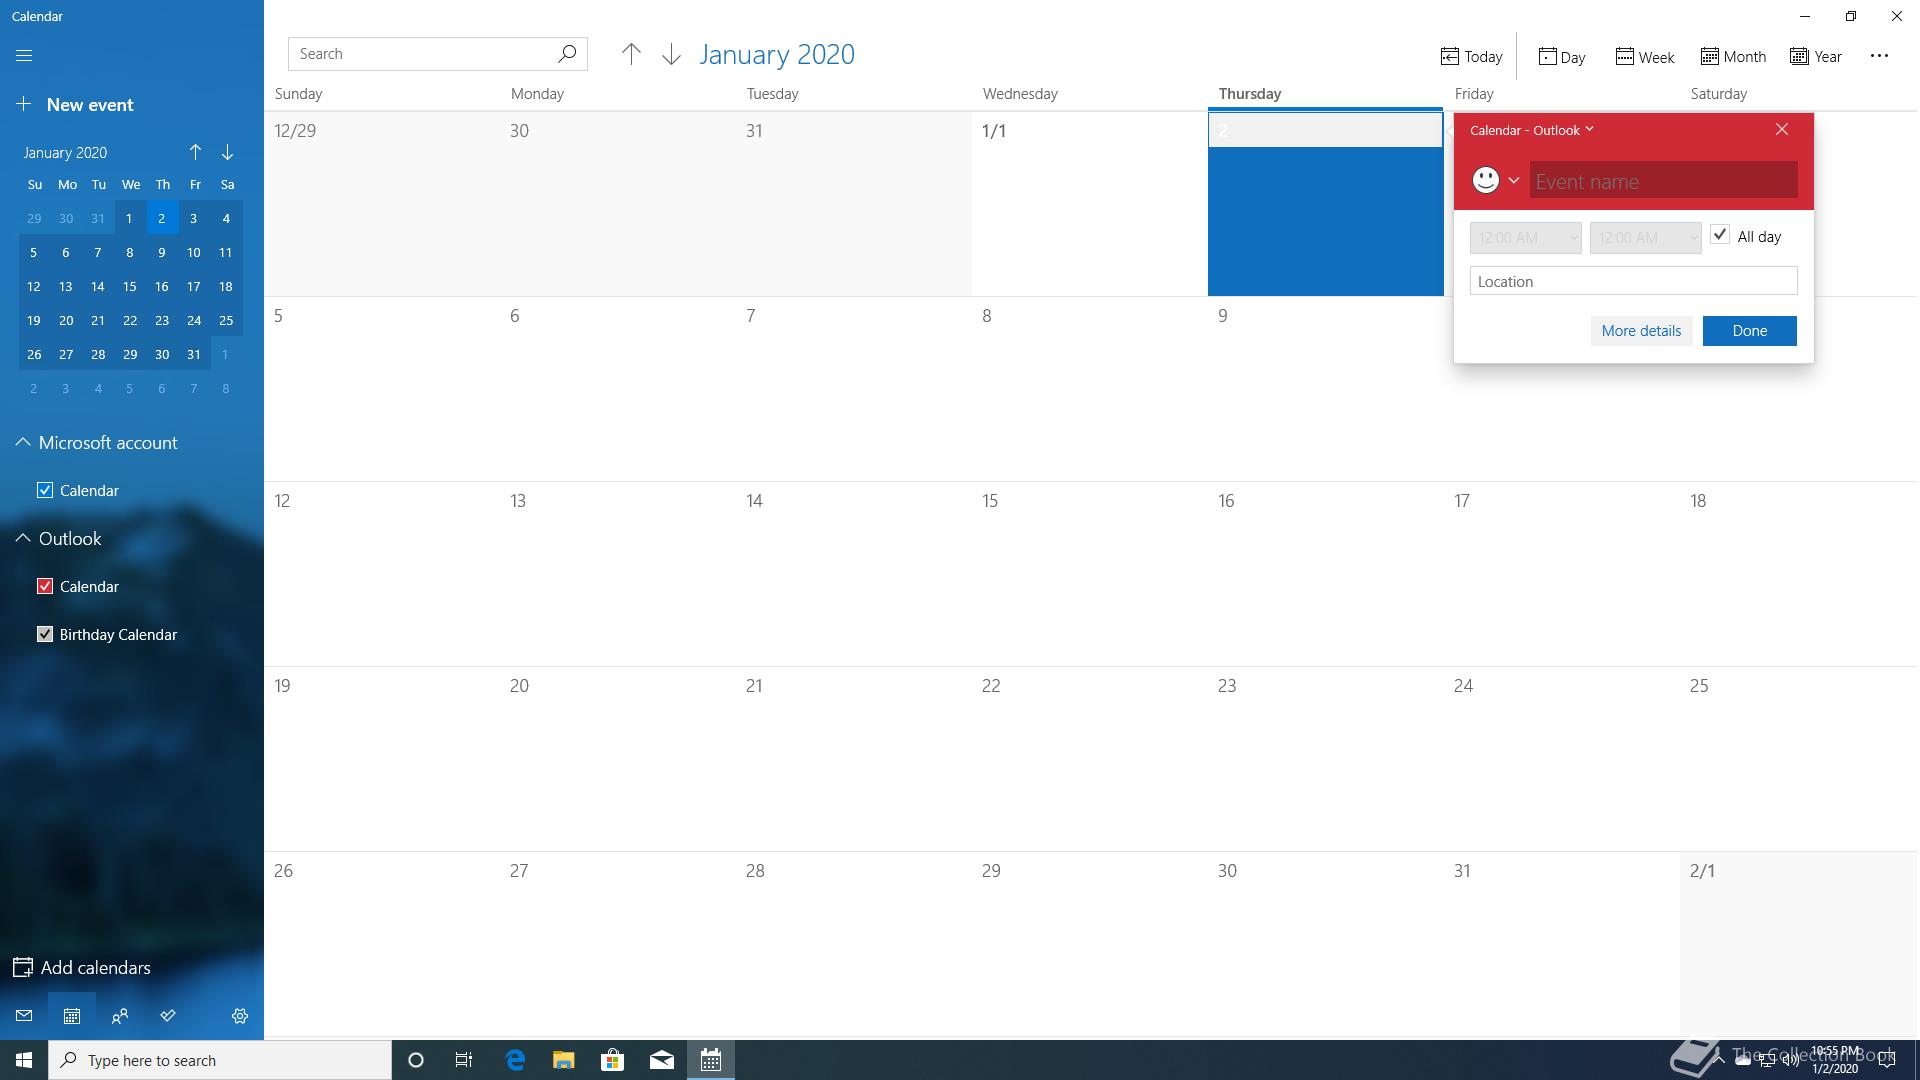Open Cortana from the taskbar
This screenshot has width=1920, height=1080.
point(416,1060)
